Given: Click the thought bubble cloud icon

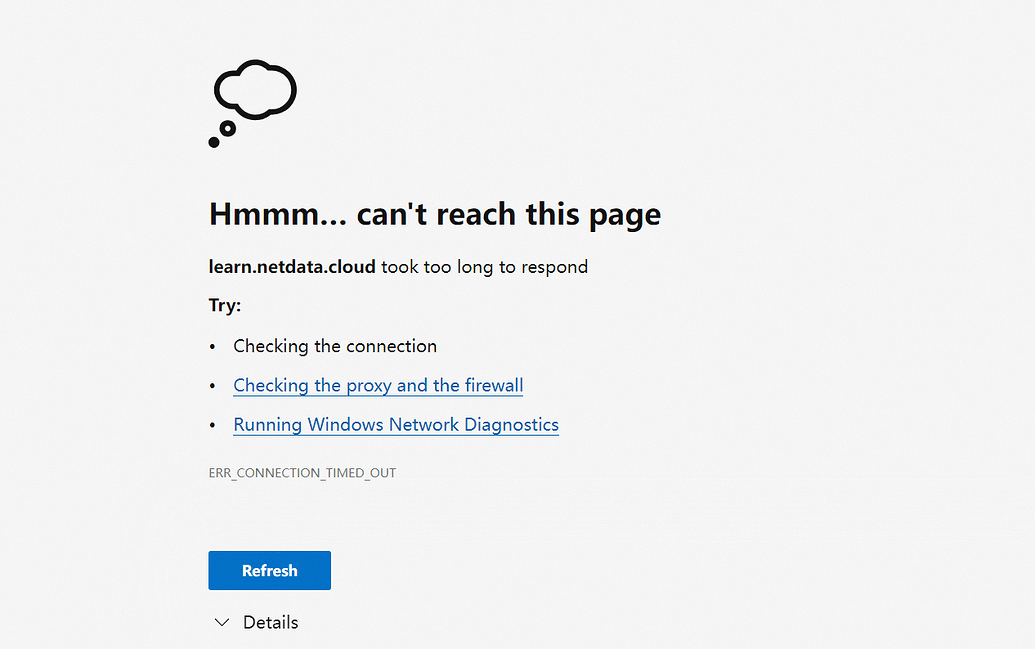Looking at the screenshot, I should 255,90.
